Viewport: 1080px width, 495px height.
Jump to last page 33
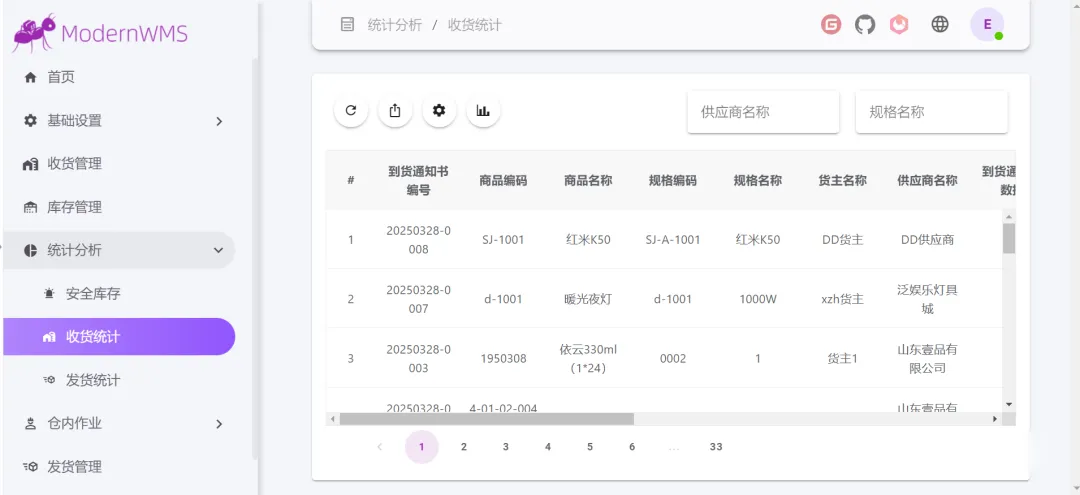click(x=716, y=447)
